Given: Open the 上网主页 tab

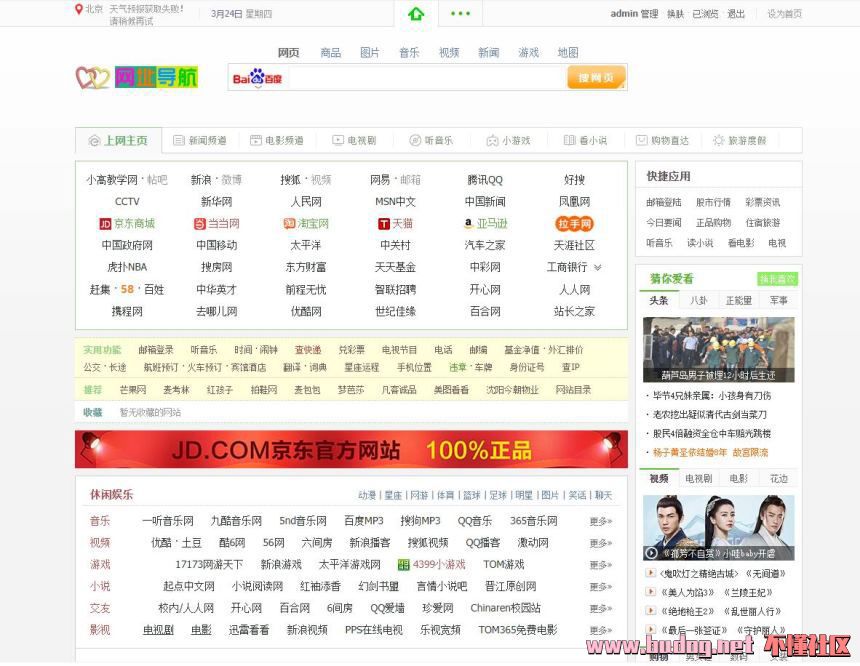Looking at the screenshot, I should tap(118, 140).
